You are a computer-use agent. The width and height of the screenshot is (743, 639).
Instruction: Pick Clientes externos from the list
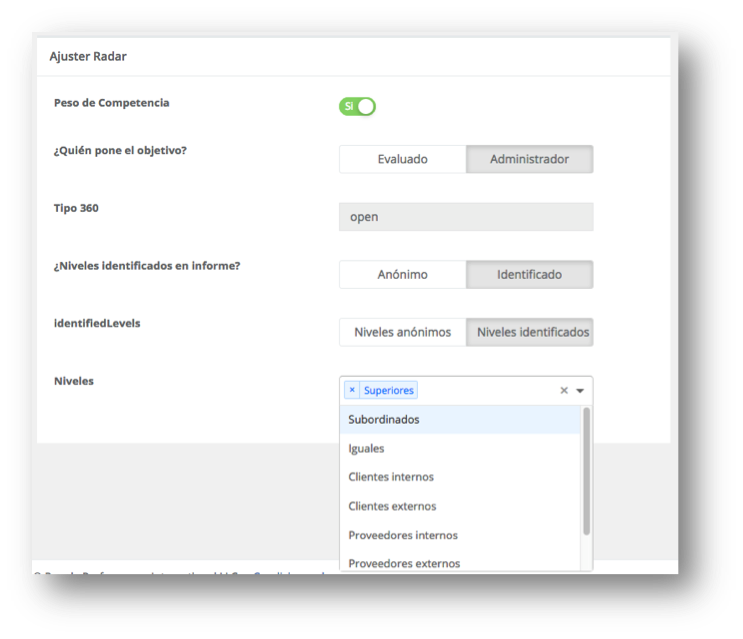click(460, 506)
